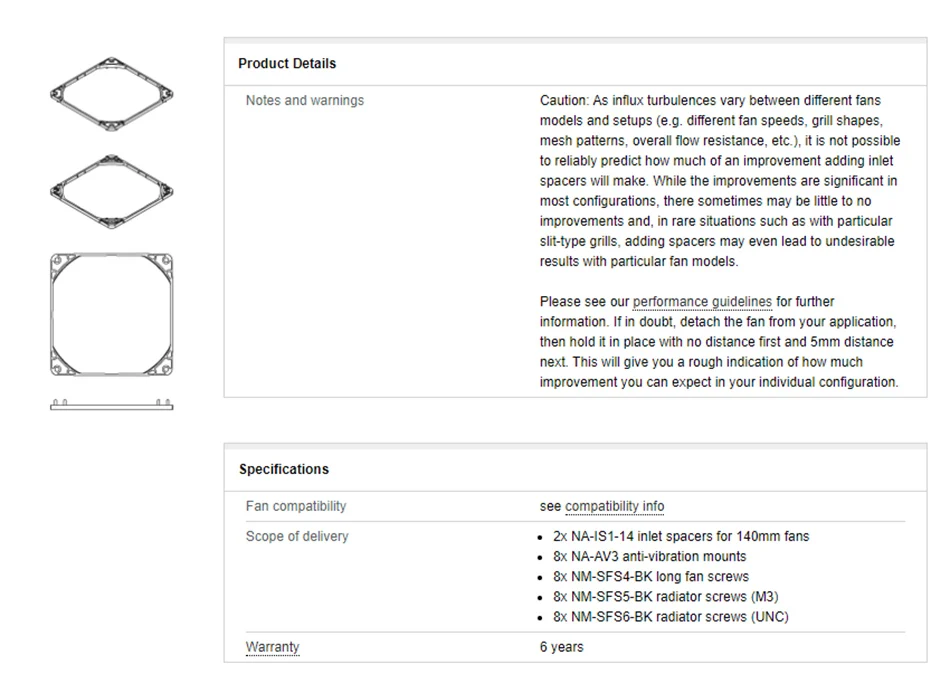Click the thin side-profile spacer drawing
The image size is (950, 674).
[112, 405]
